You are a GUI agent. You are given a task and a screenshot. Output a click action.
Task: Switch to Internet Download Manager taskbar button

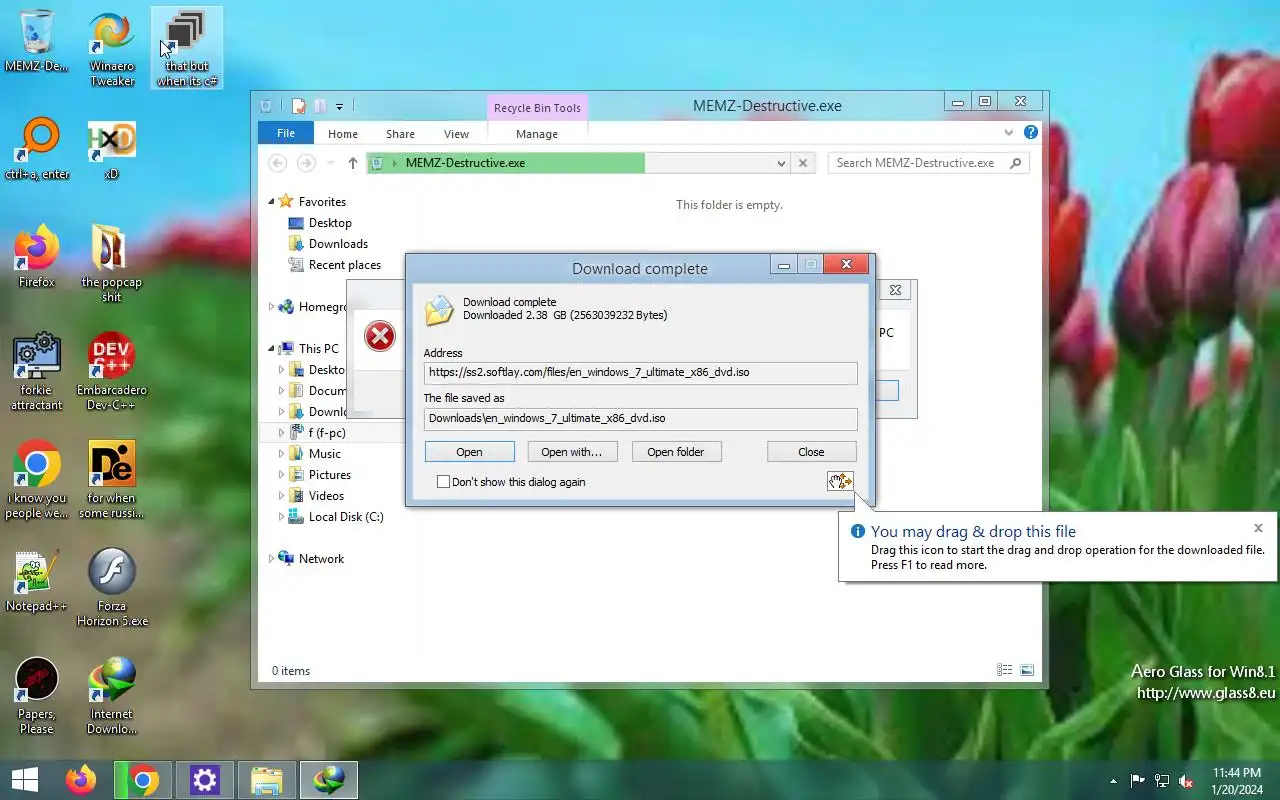[329, 779]
